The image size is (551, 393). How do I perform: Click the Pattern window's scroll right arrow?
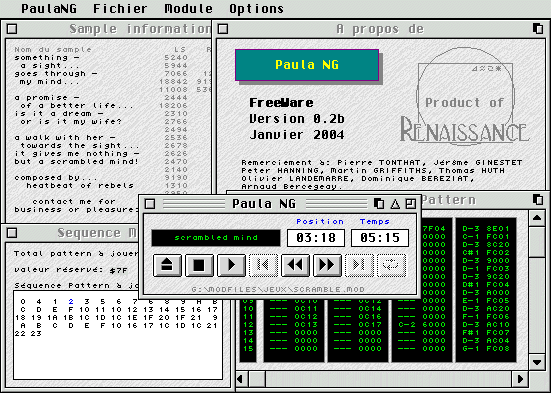tap(521, 379)
